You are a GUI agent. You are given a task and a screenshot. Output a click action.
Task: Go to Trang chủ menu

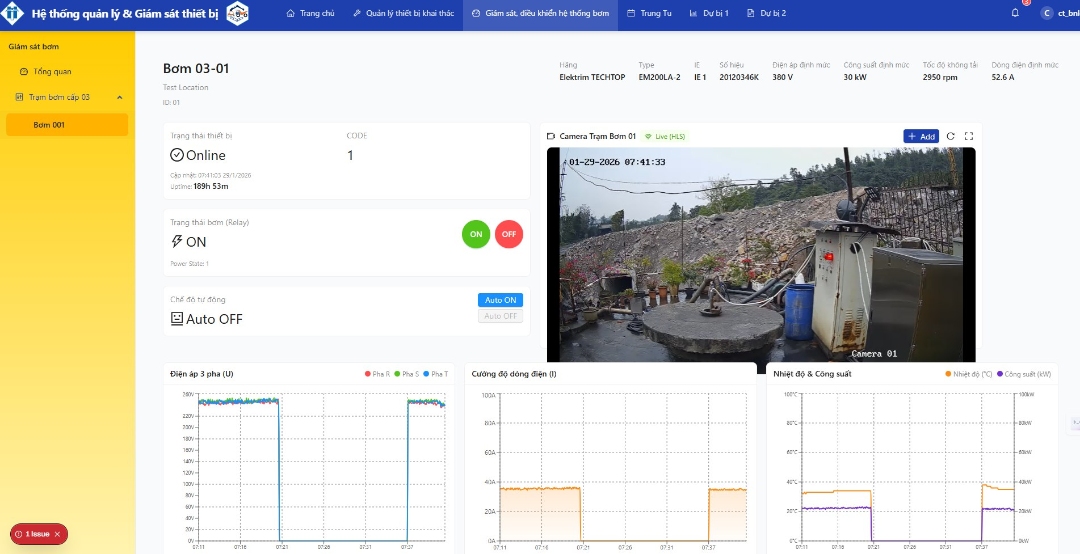[311, 13]
